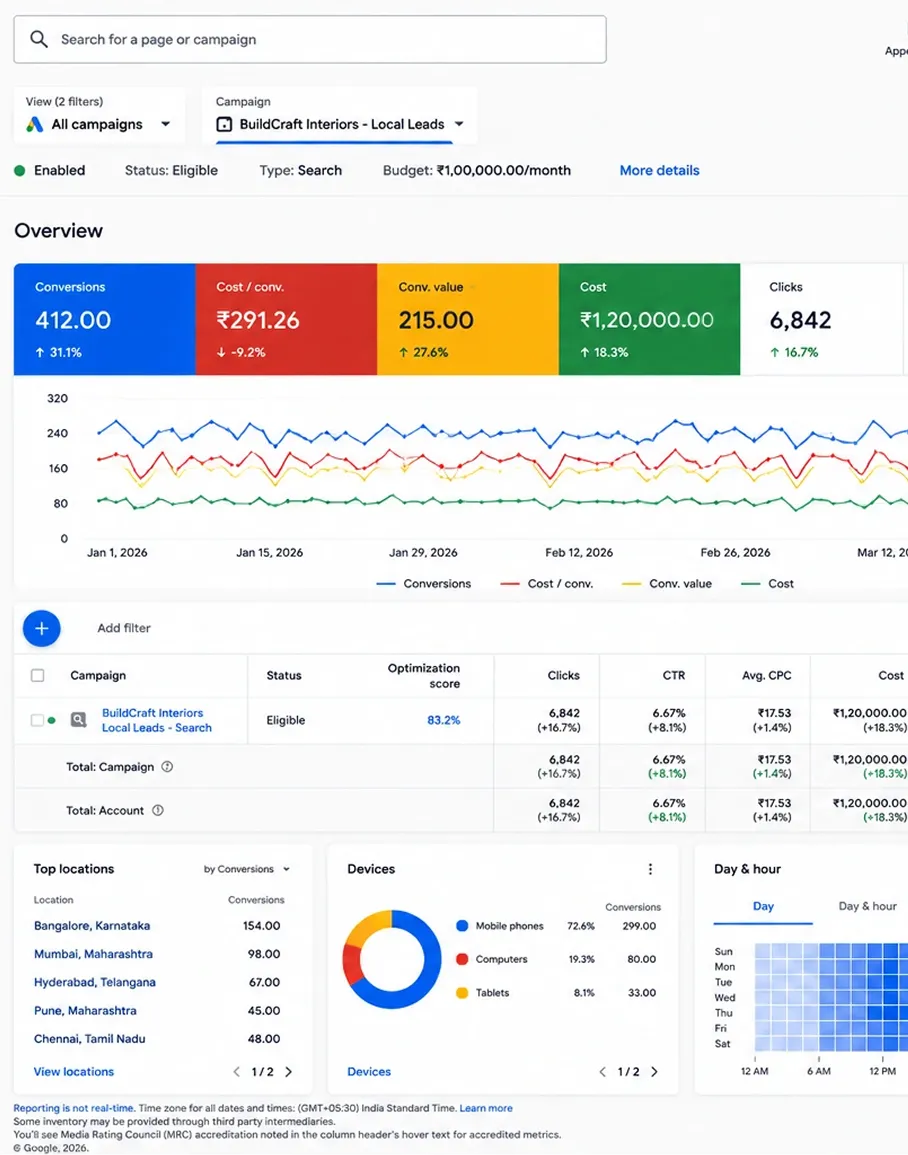
Task: Open the Devices card three-dot menu
Action: tap(650, 869)
